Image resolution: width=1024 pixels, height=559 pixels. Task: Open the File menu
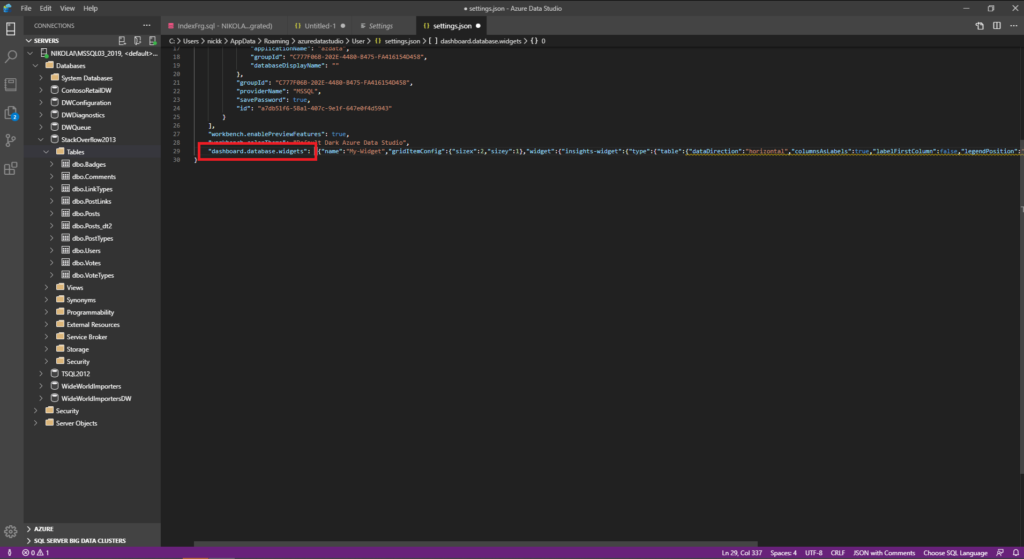tap(26, 8)
